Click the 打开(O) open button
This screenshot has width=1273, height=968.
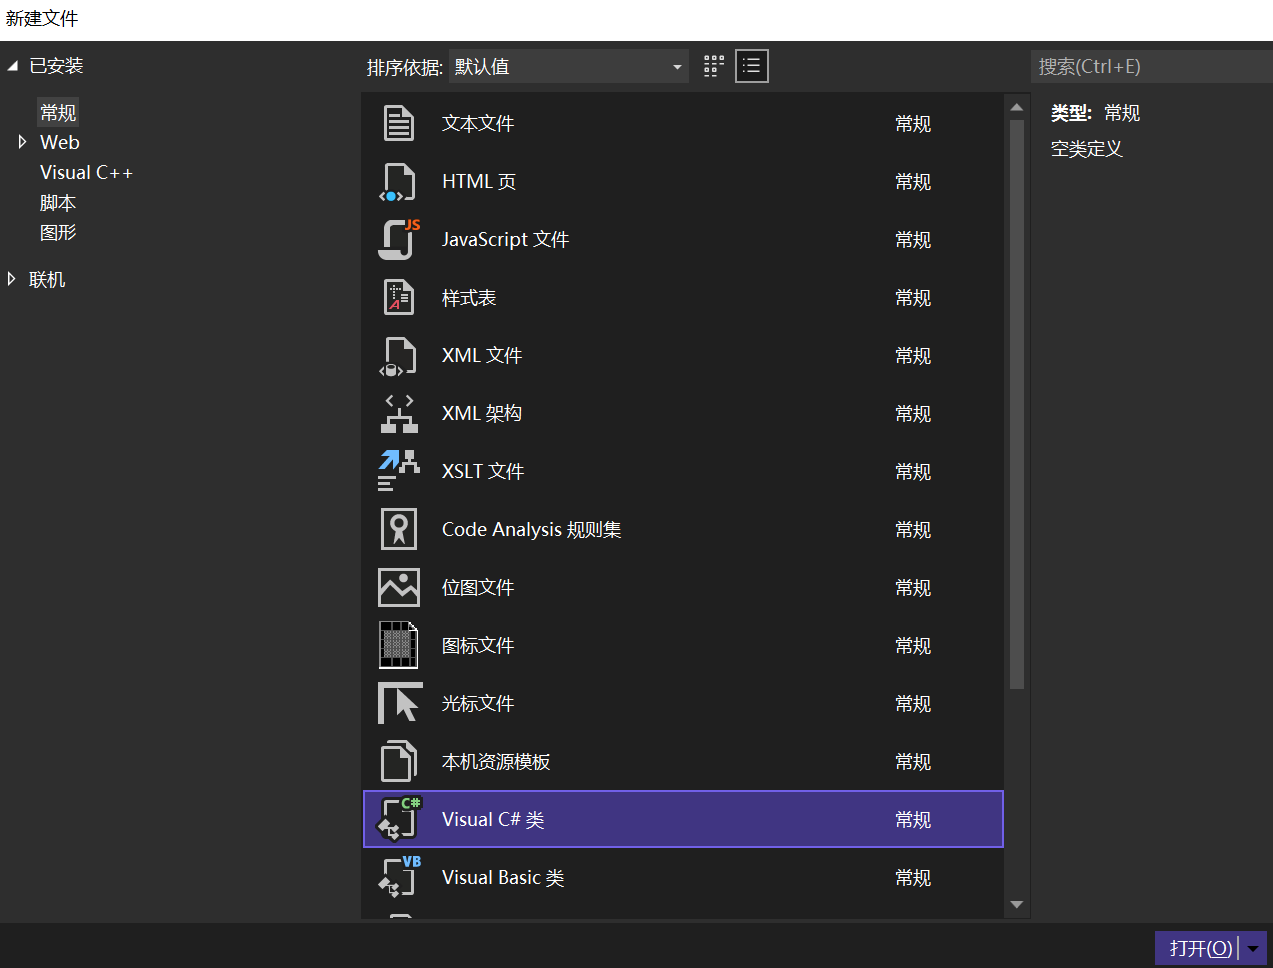pyautogui.click(x=1199, y=948)
